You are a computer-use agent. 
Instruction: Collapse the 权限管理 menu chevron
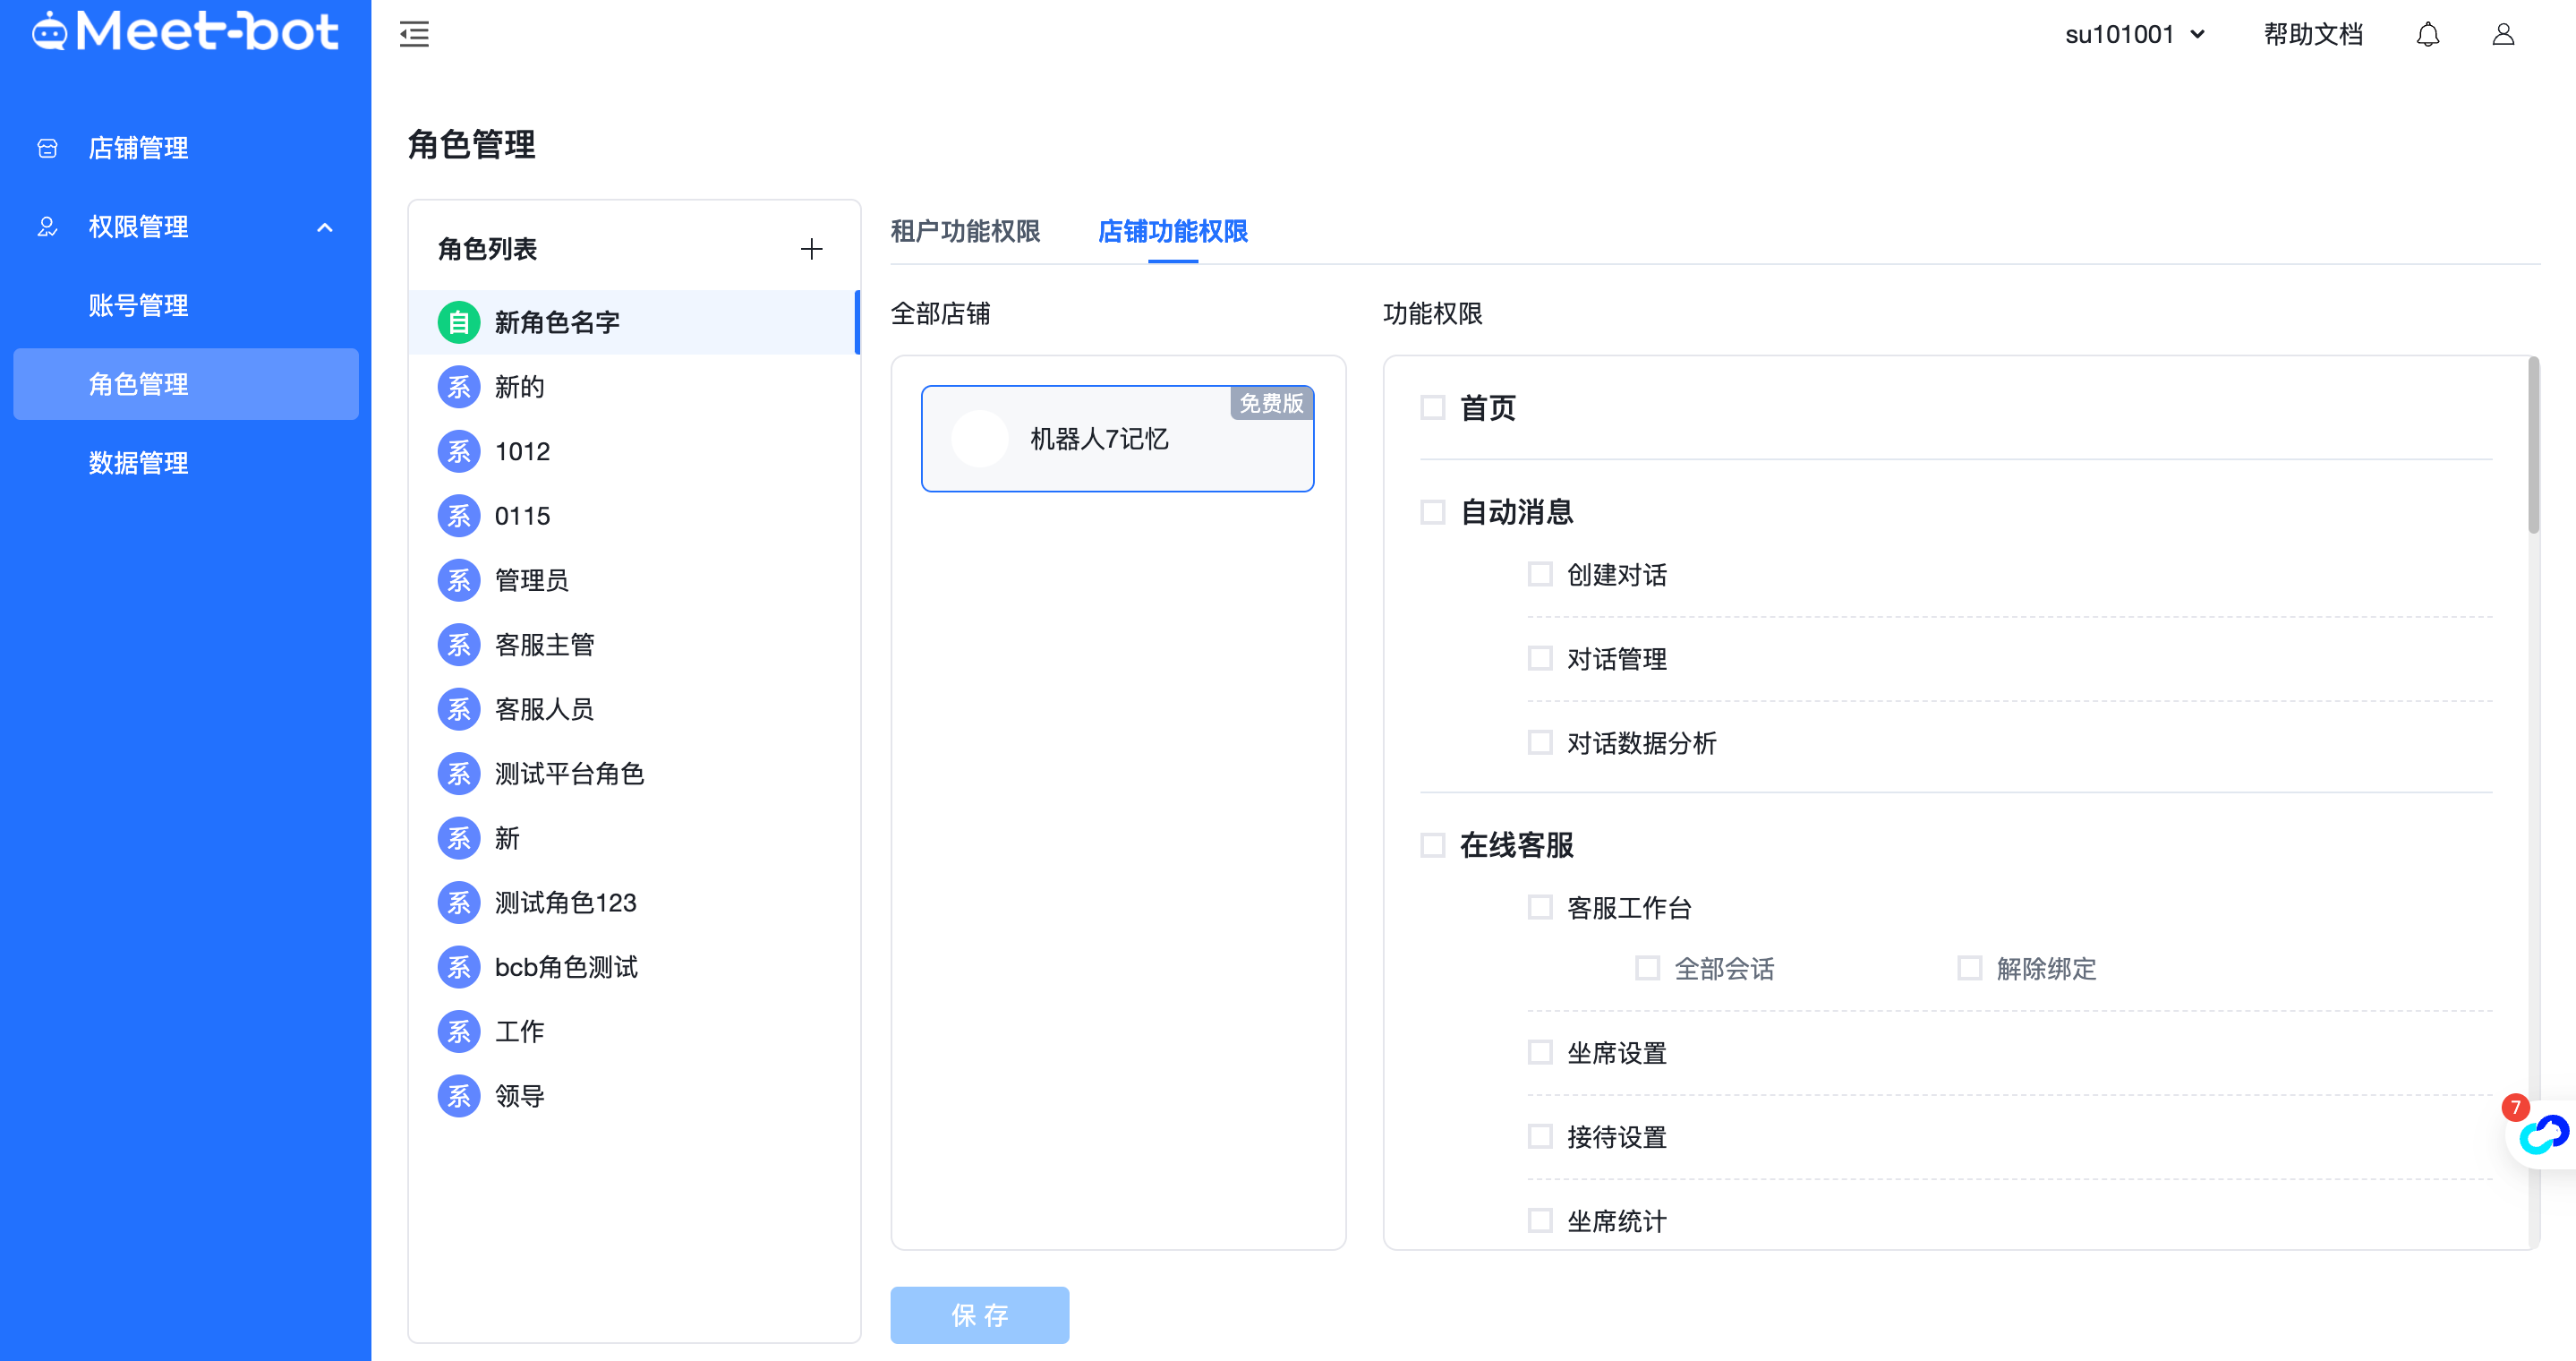[325, 228]
